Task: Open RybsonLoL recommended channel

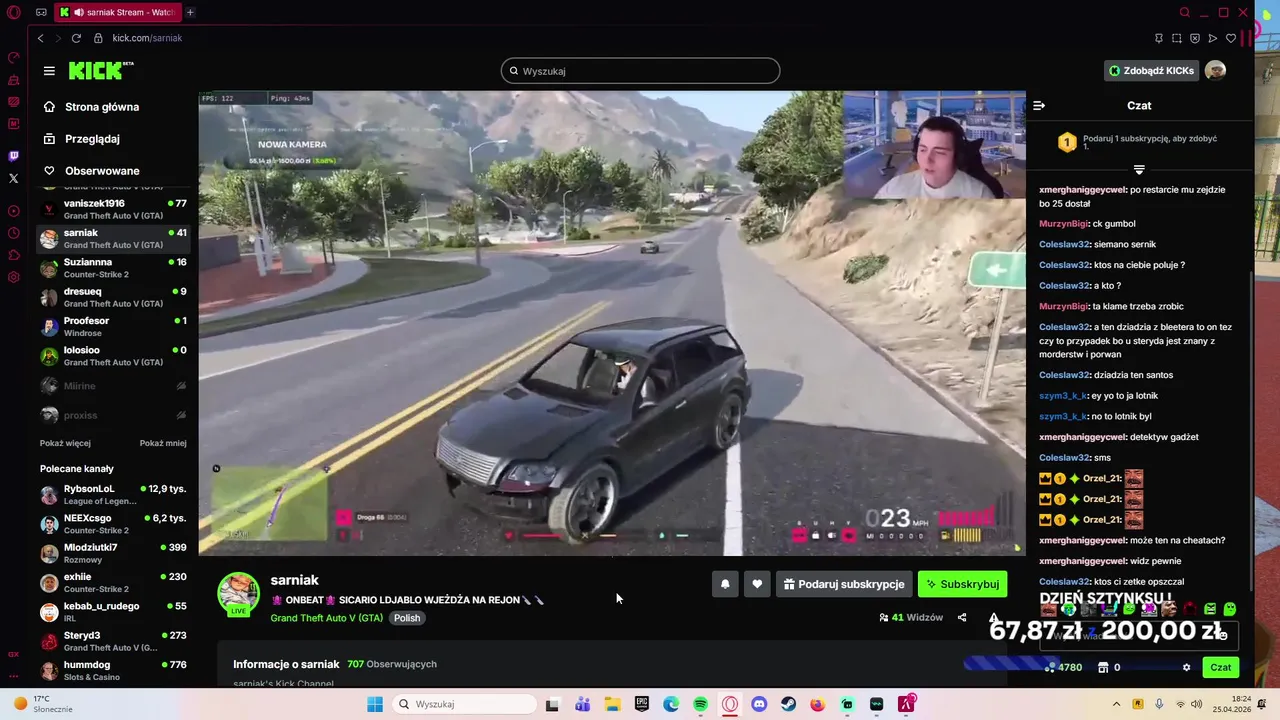Action: click(x=113, y=495)
